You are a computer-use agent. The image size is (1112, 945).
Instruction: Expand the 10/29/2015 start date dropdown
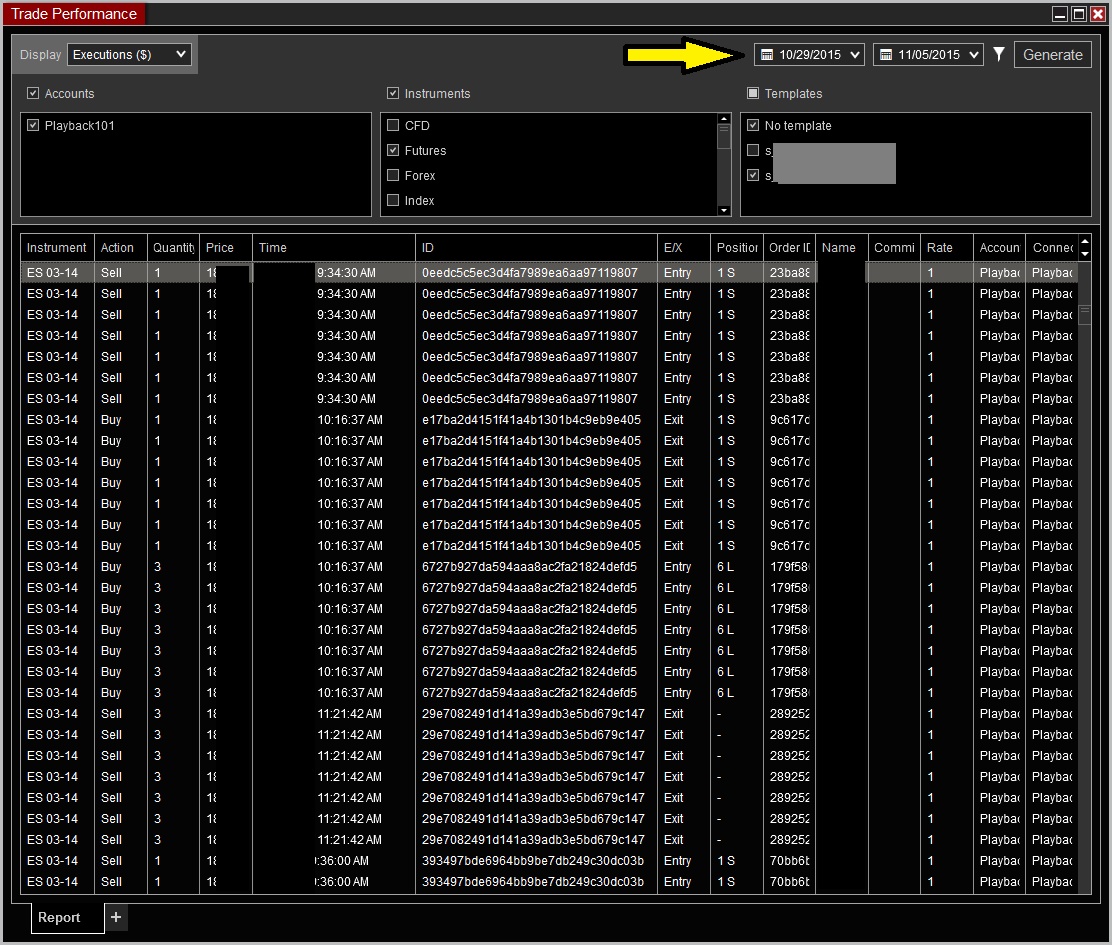coord(855,55)
